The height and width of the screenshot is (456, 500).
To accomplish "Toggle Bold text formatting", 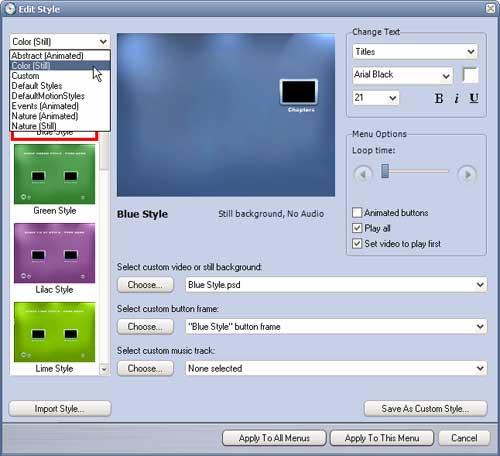I will (x=439, y=98).
